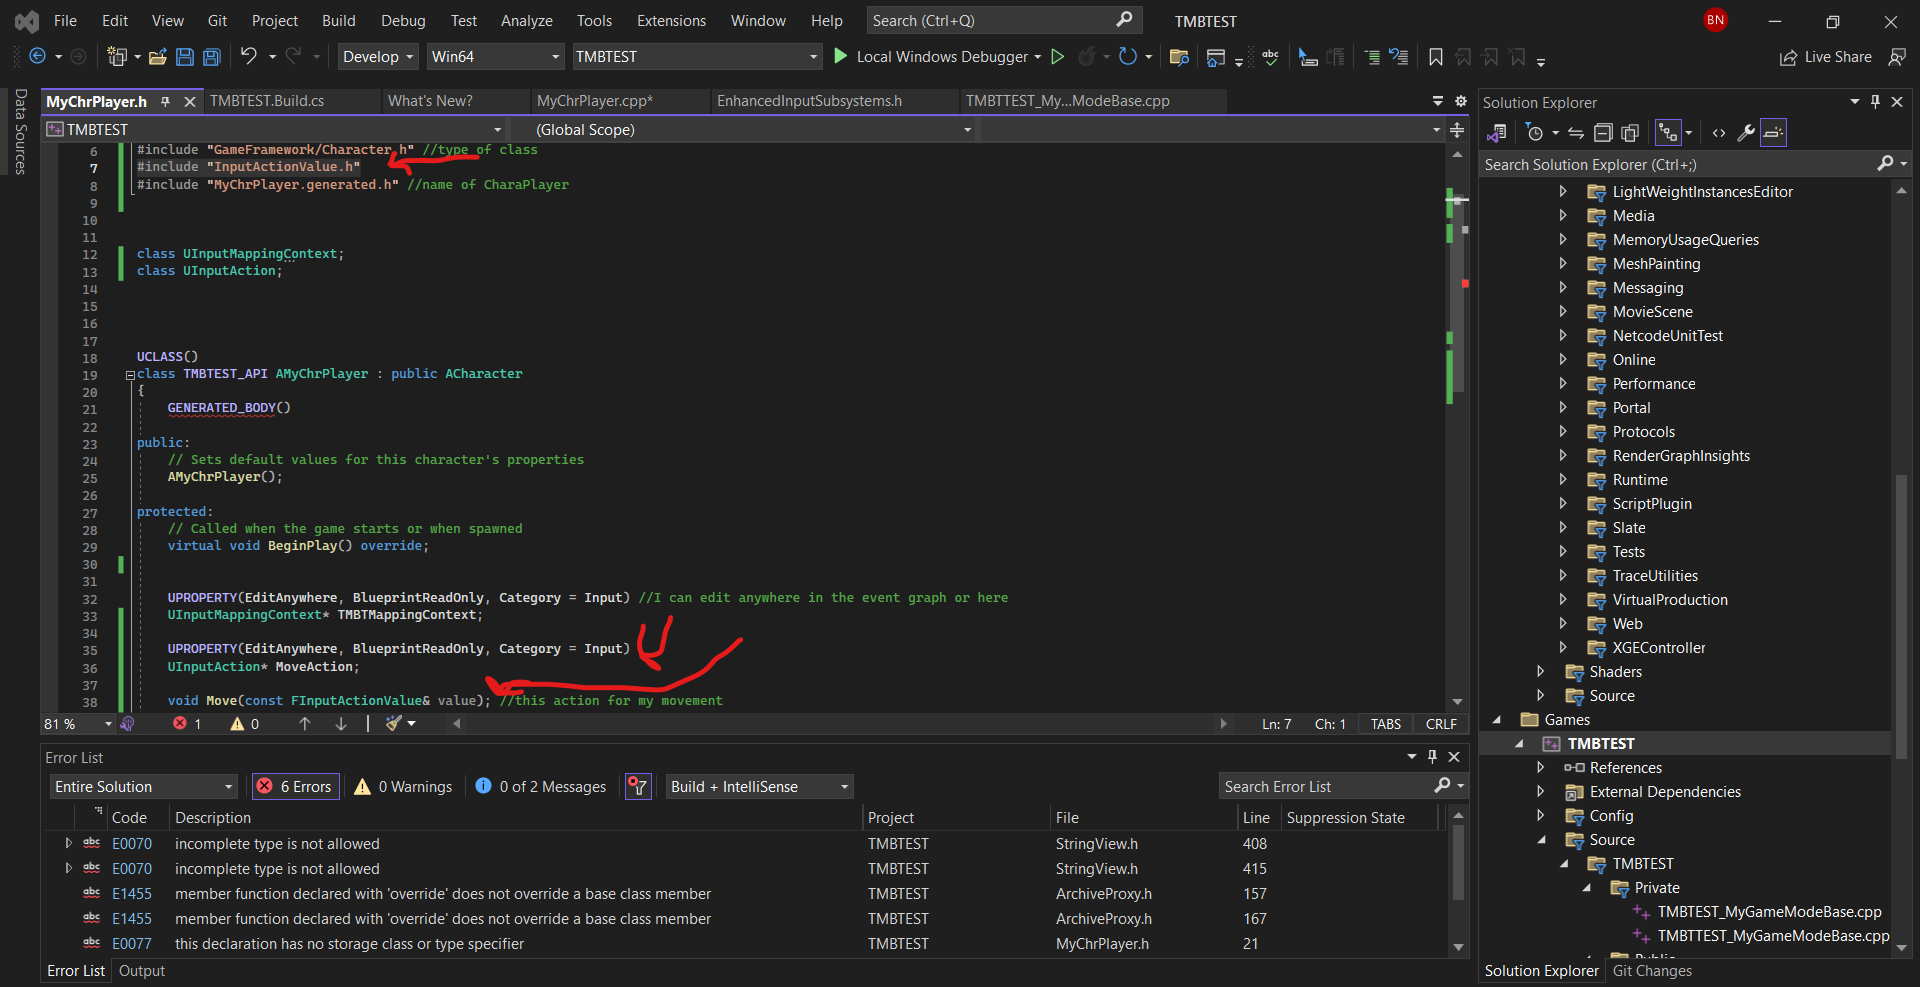The image size is (1920, 987).
Task: Open the Win64 platform dropdown
Action: pyautogui.click(x=496, y=57)
